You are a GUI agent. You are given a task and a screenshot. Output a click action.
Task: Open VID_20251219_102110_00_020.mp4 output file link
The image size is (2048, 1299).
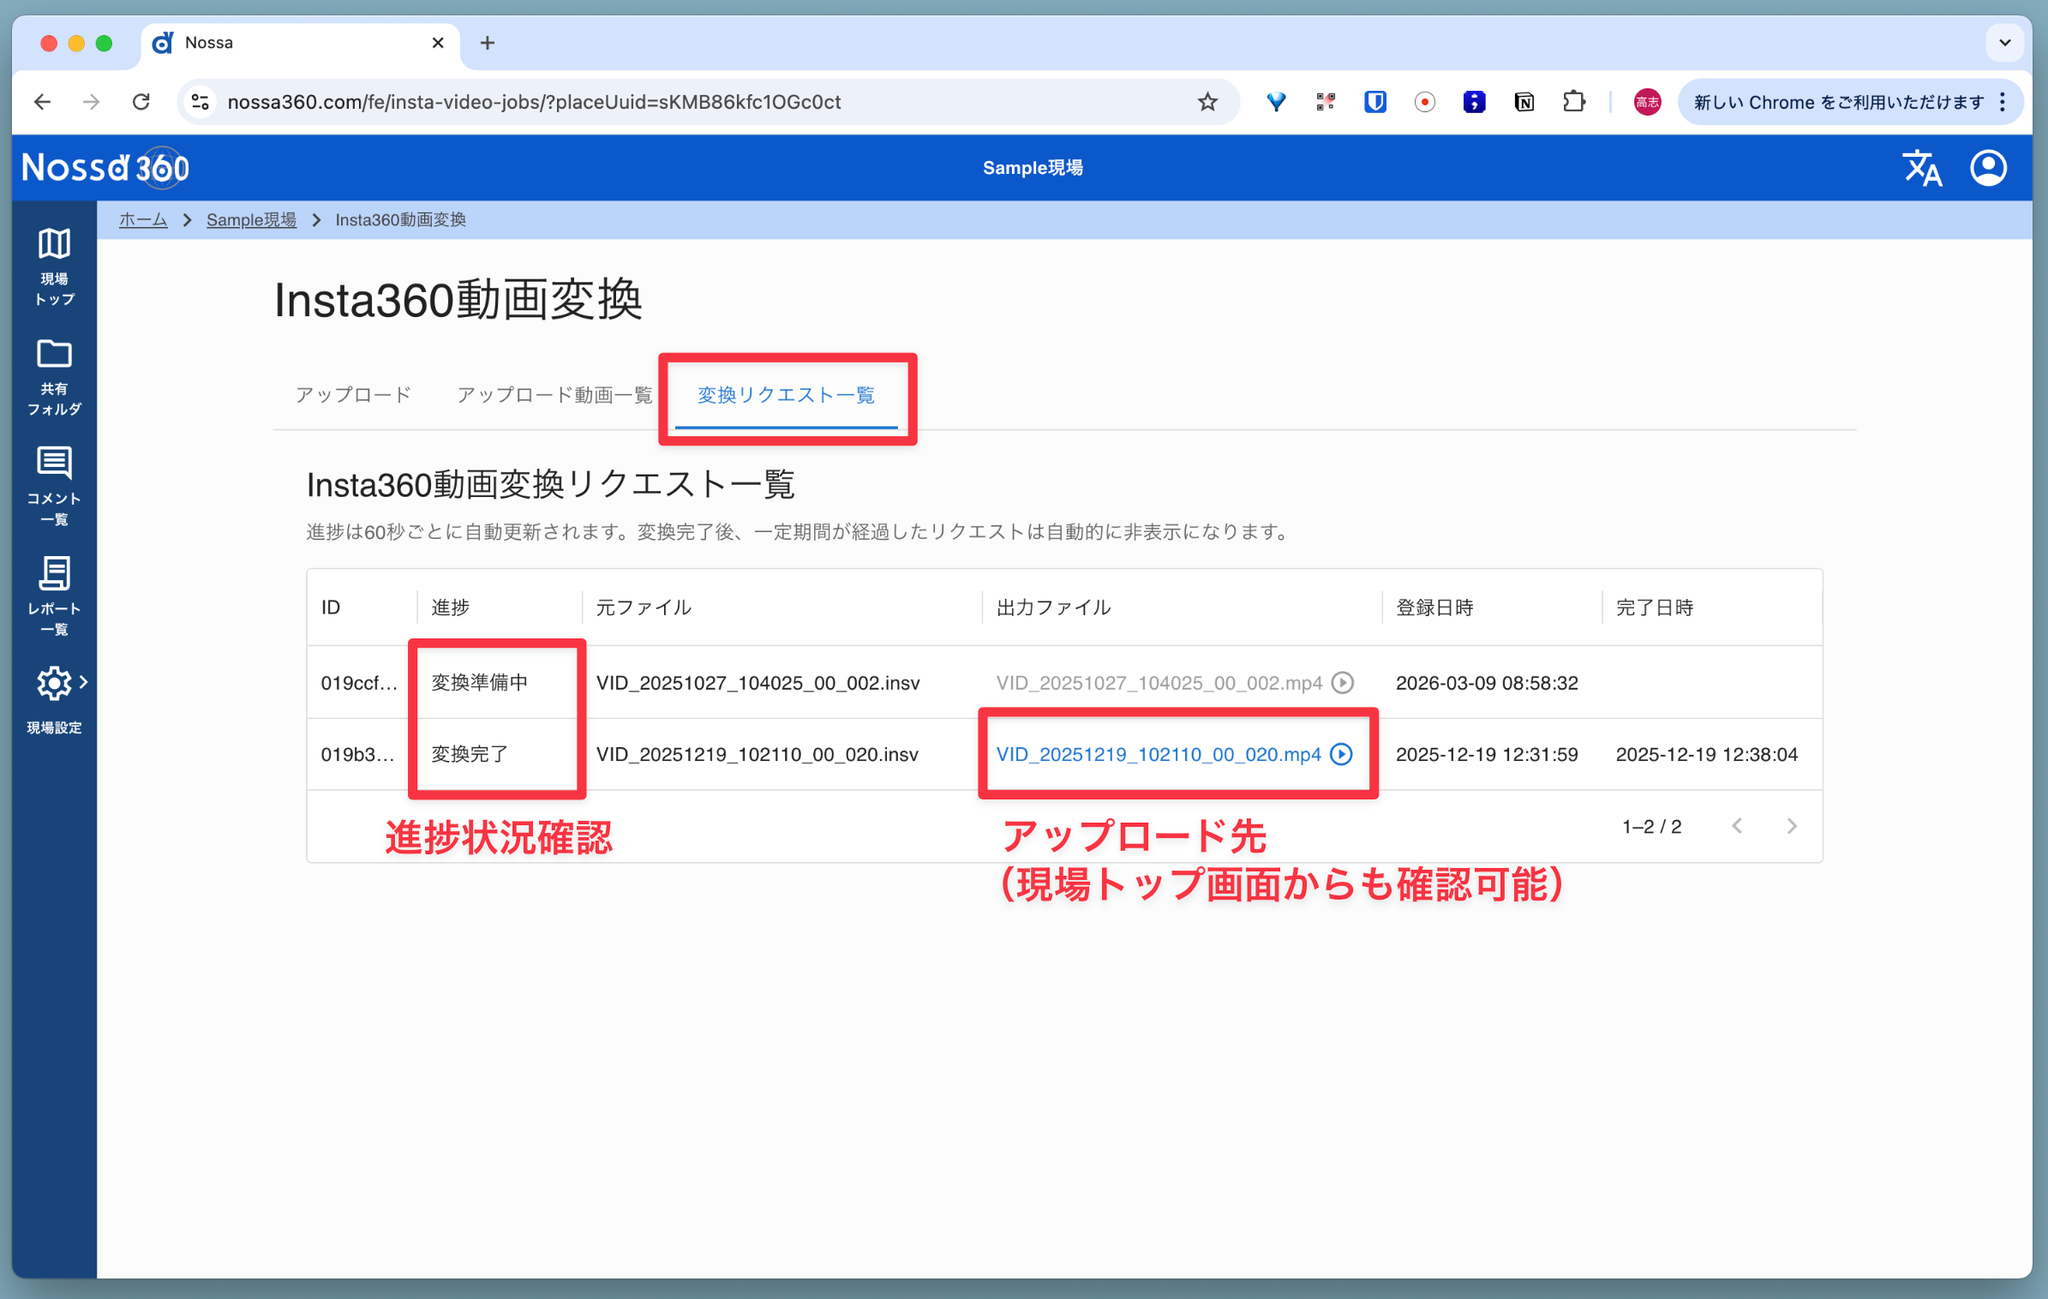[1158, 754]
